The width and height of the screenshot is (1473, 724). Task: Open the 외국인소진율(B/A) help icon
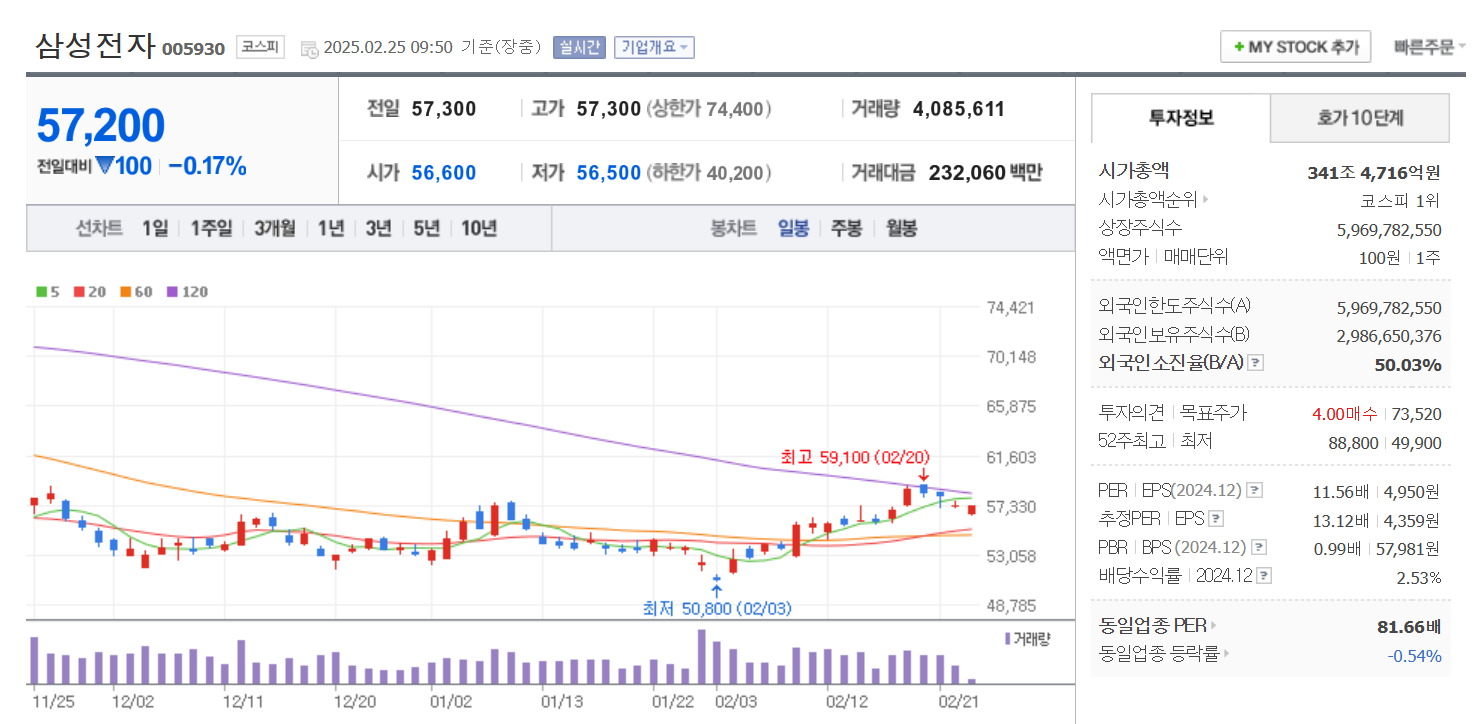point(1255,363)
